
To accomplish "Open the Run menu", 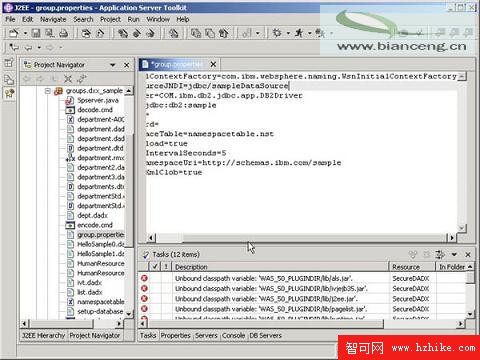I will point(133,19).
